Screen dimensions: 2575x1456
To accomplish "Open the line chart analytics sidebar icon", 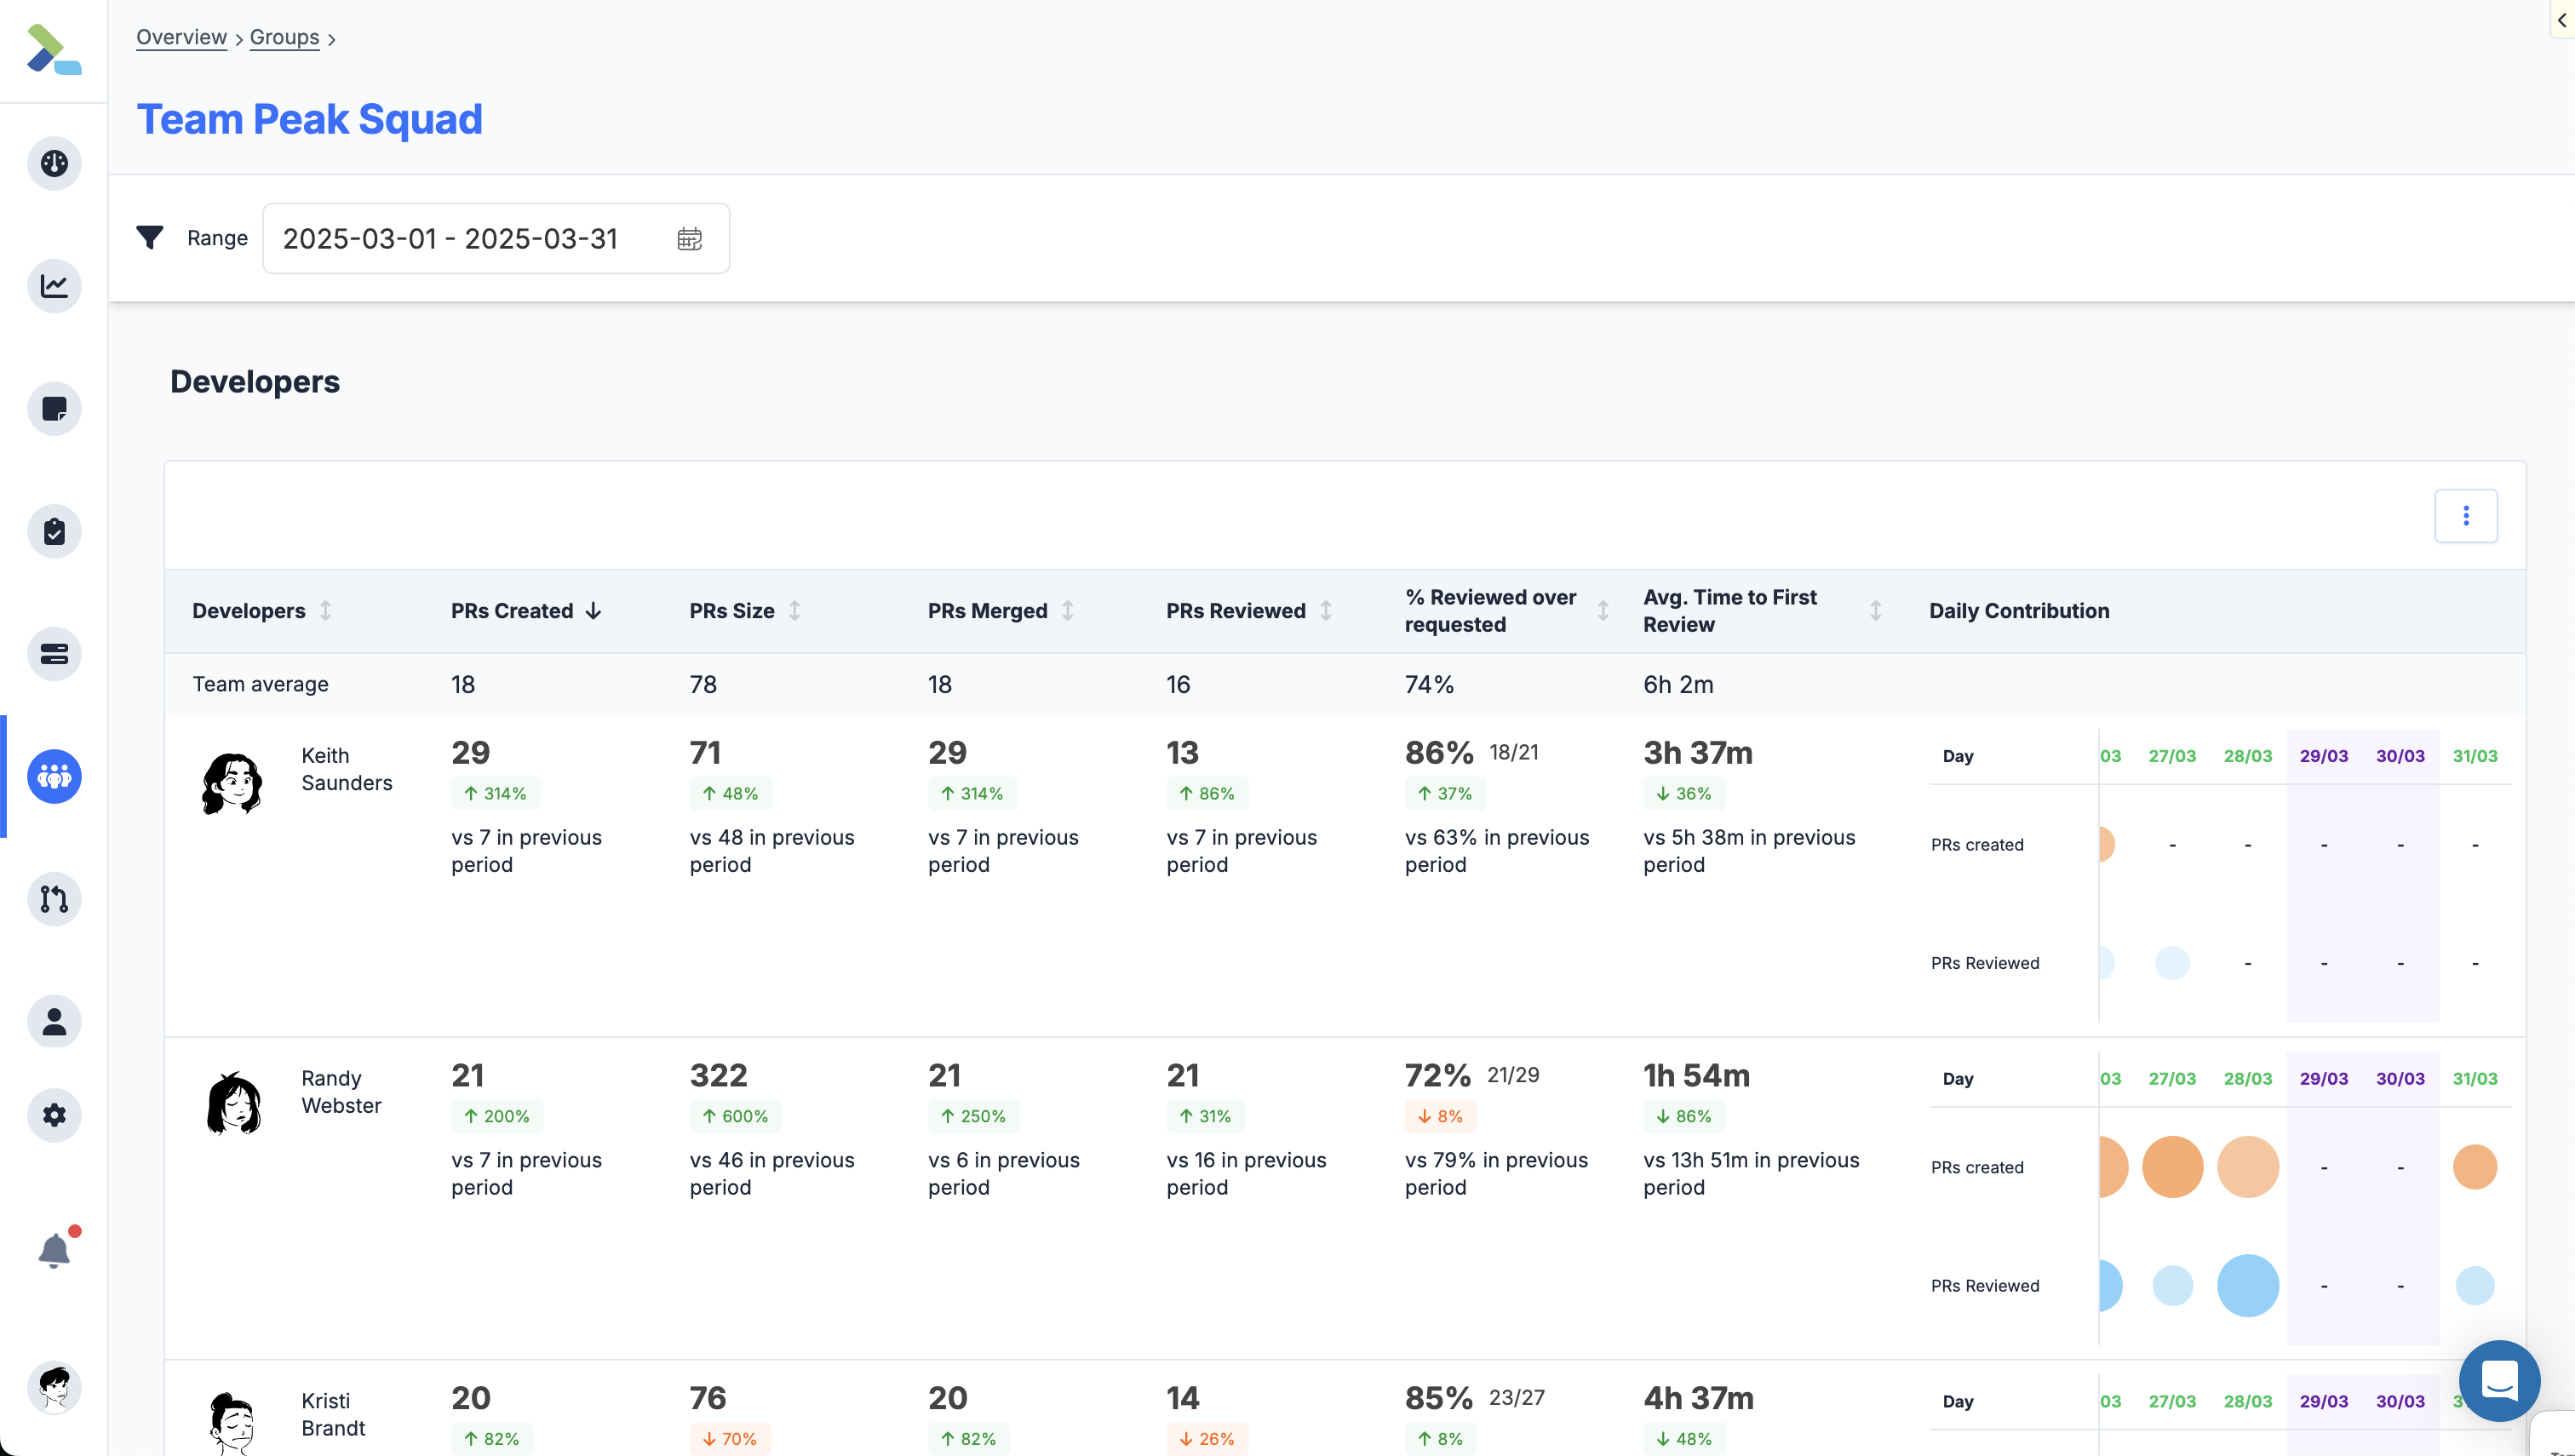I will click(54, 286).
